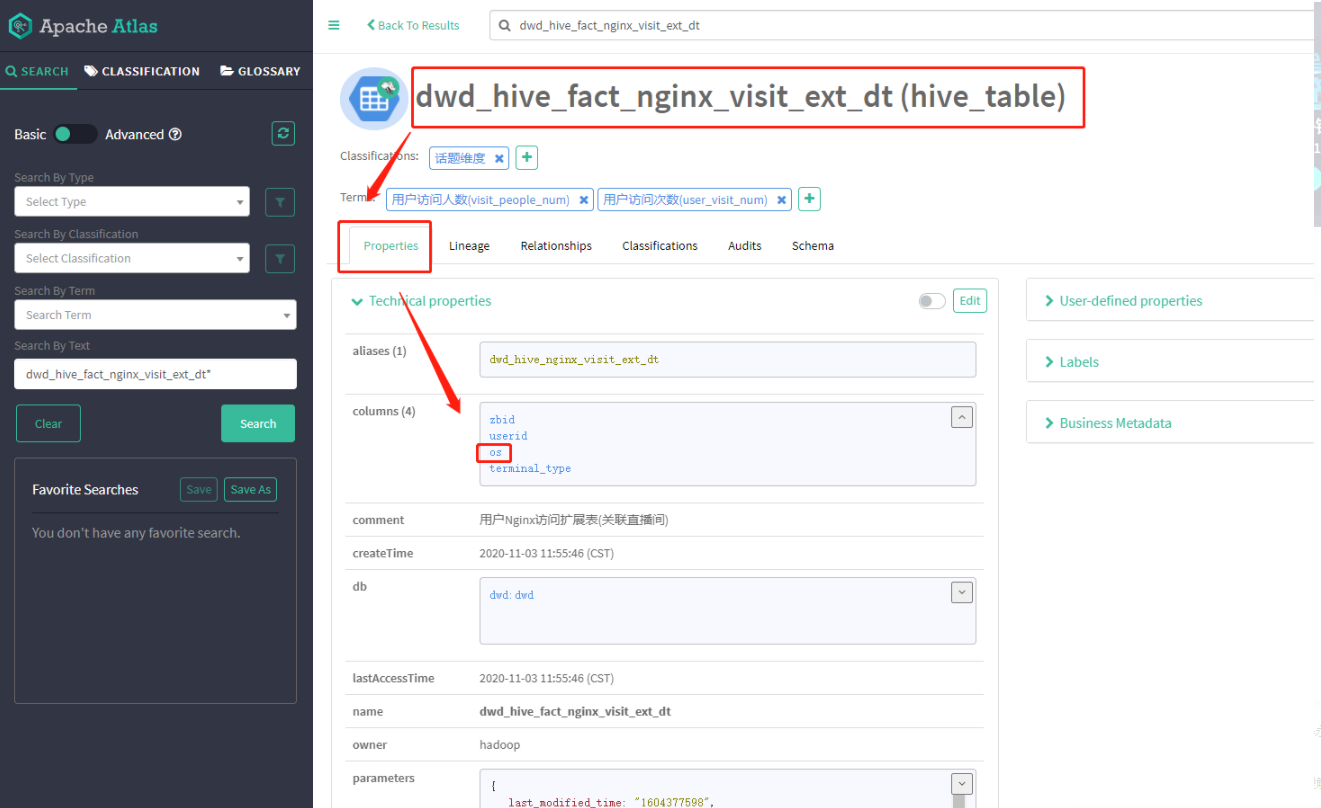
Task: Click the lastAccessTime value
Action: point(547,678)
